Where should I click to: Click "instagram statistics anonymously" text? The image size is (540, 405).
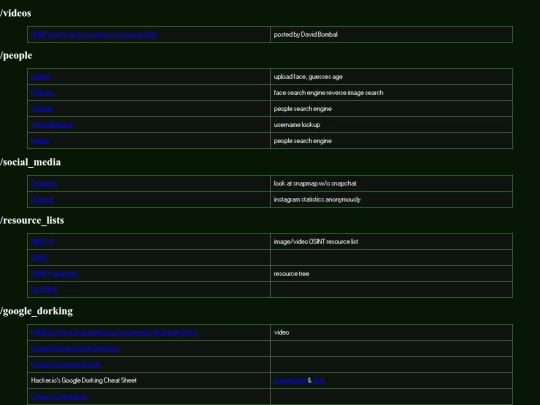[317, 200]
